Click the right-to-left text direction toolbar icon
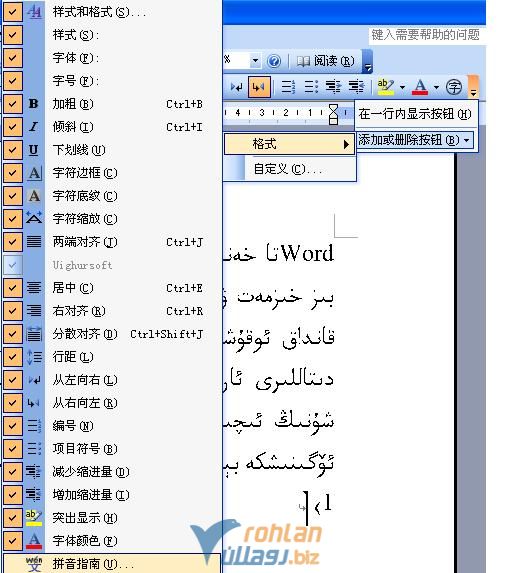 259,87
